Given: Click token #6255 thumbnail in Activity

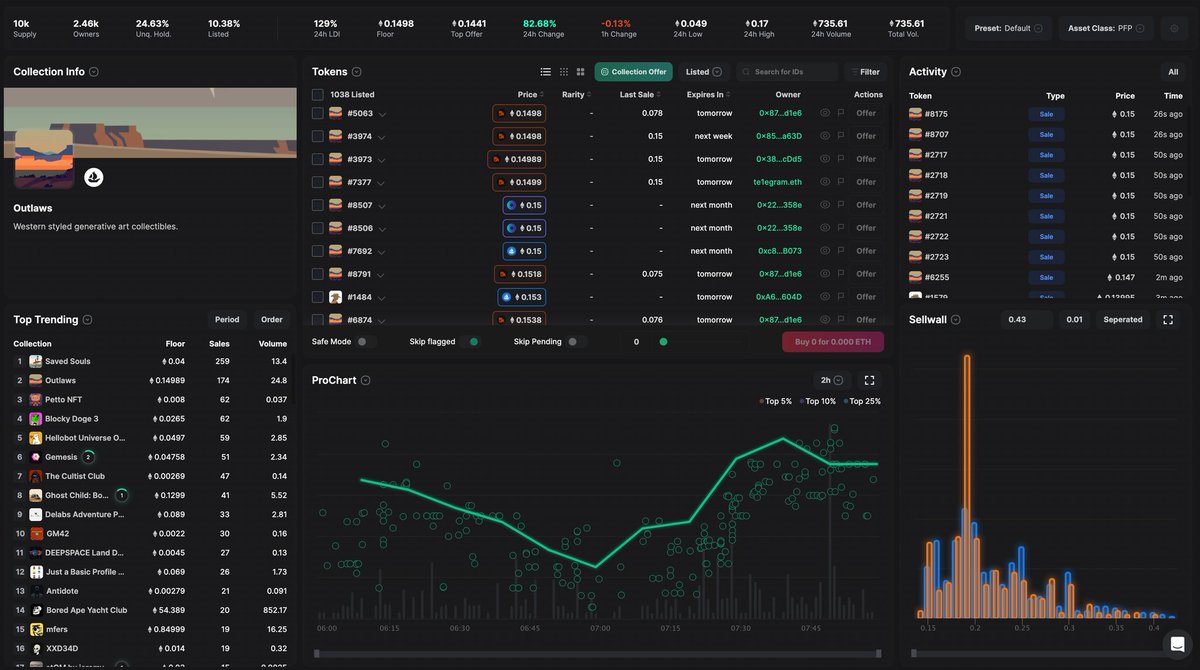Looking at the screenshot, I should coord(915,277).
